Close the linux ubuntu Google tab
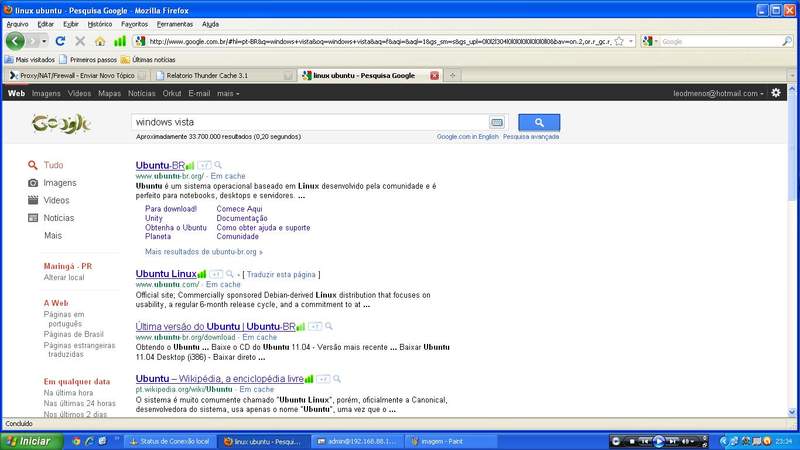 coord(434,76)
